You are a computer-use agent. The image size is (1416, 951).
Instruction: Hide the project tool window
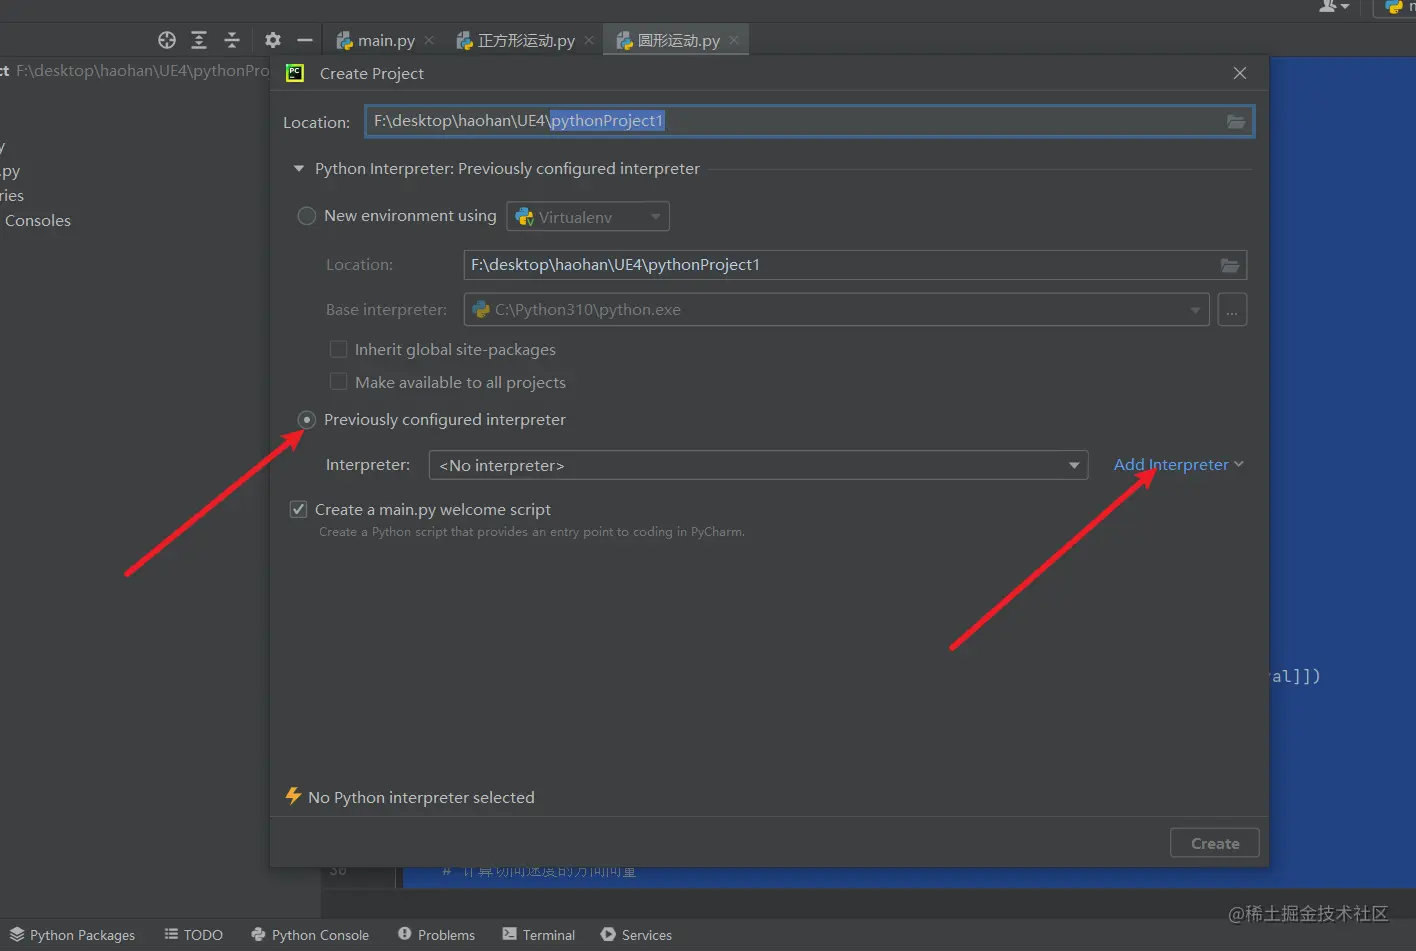click(305, 40)
